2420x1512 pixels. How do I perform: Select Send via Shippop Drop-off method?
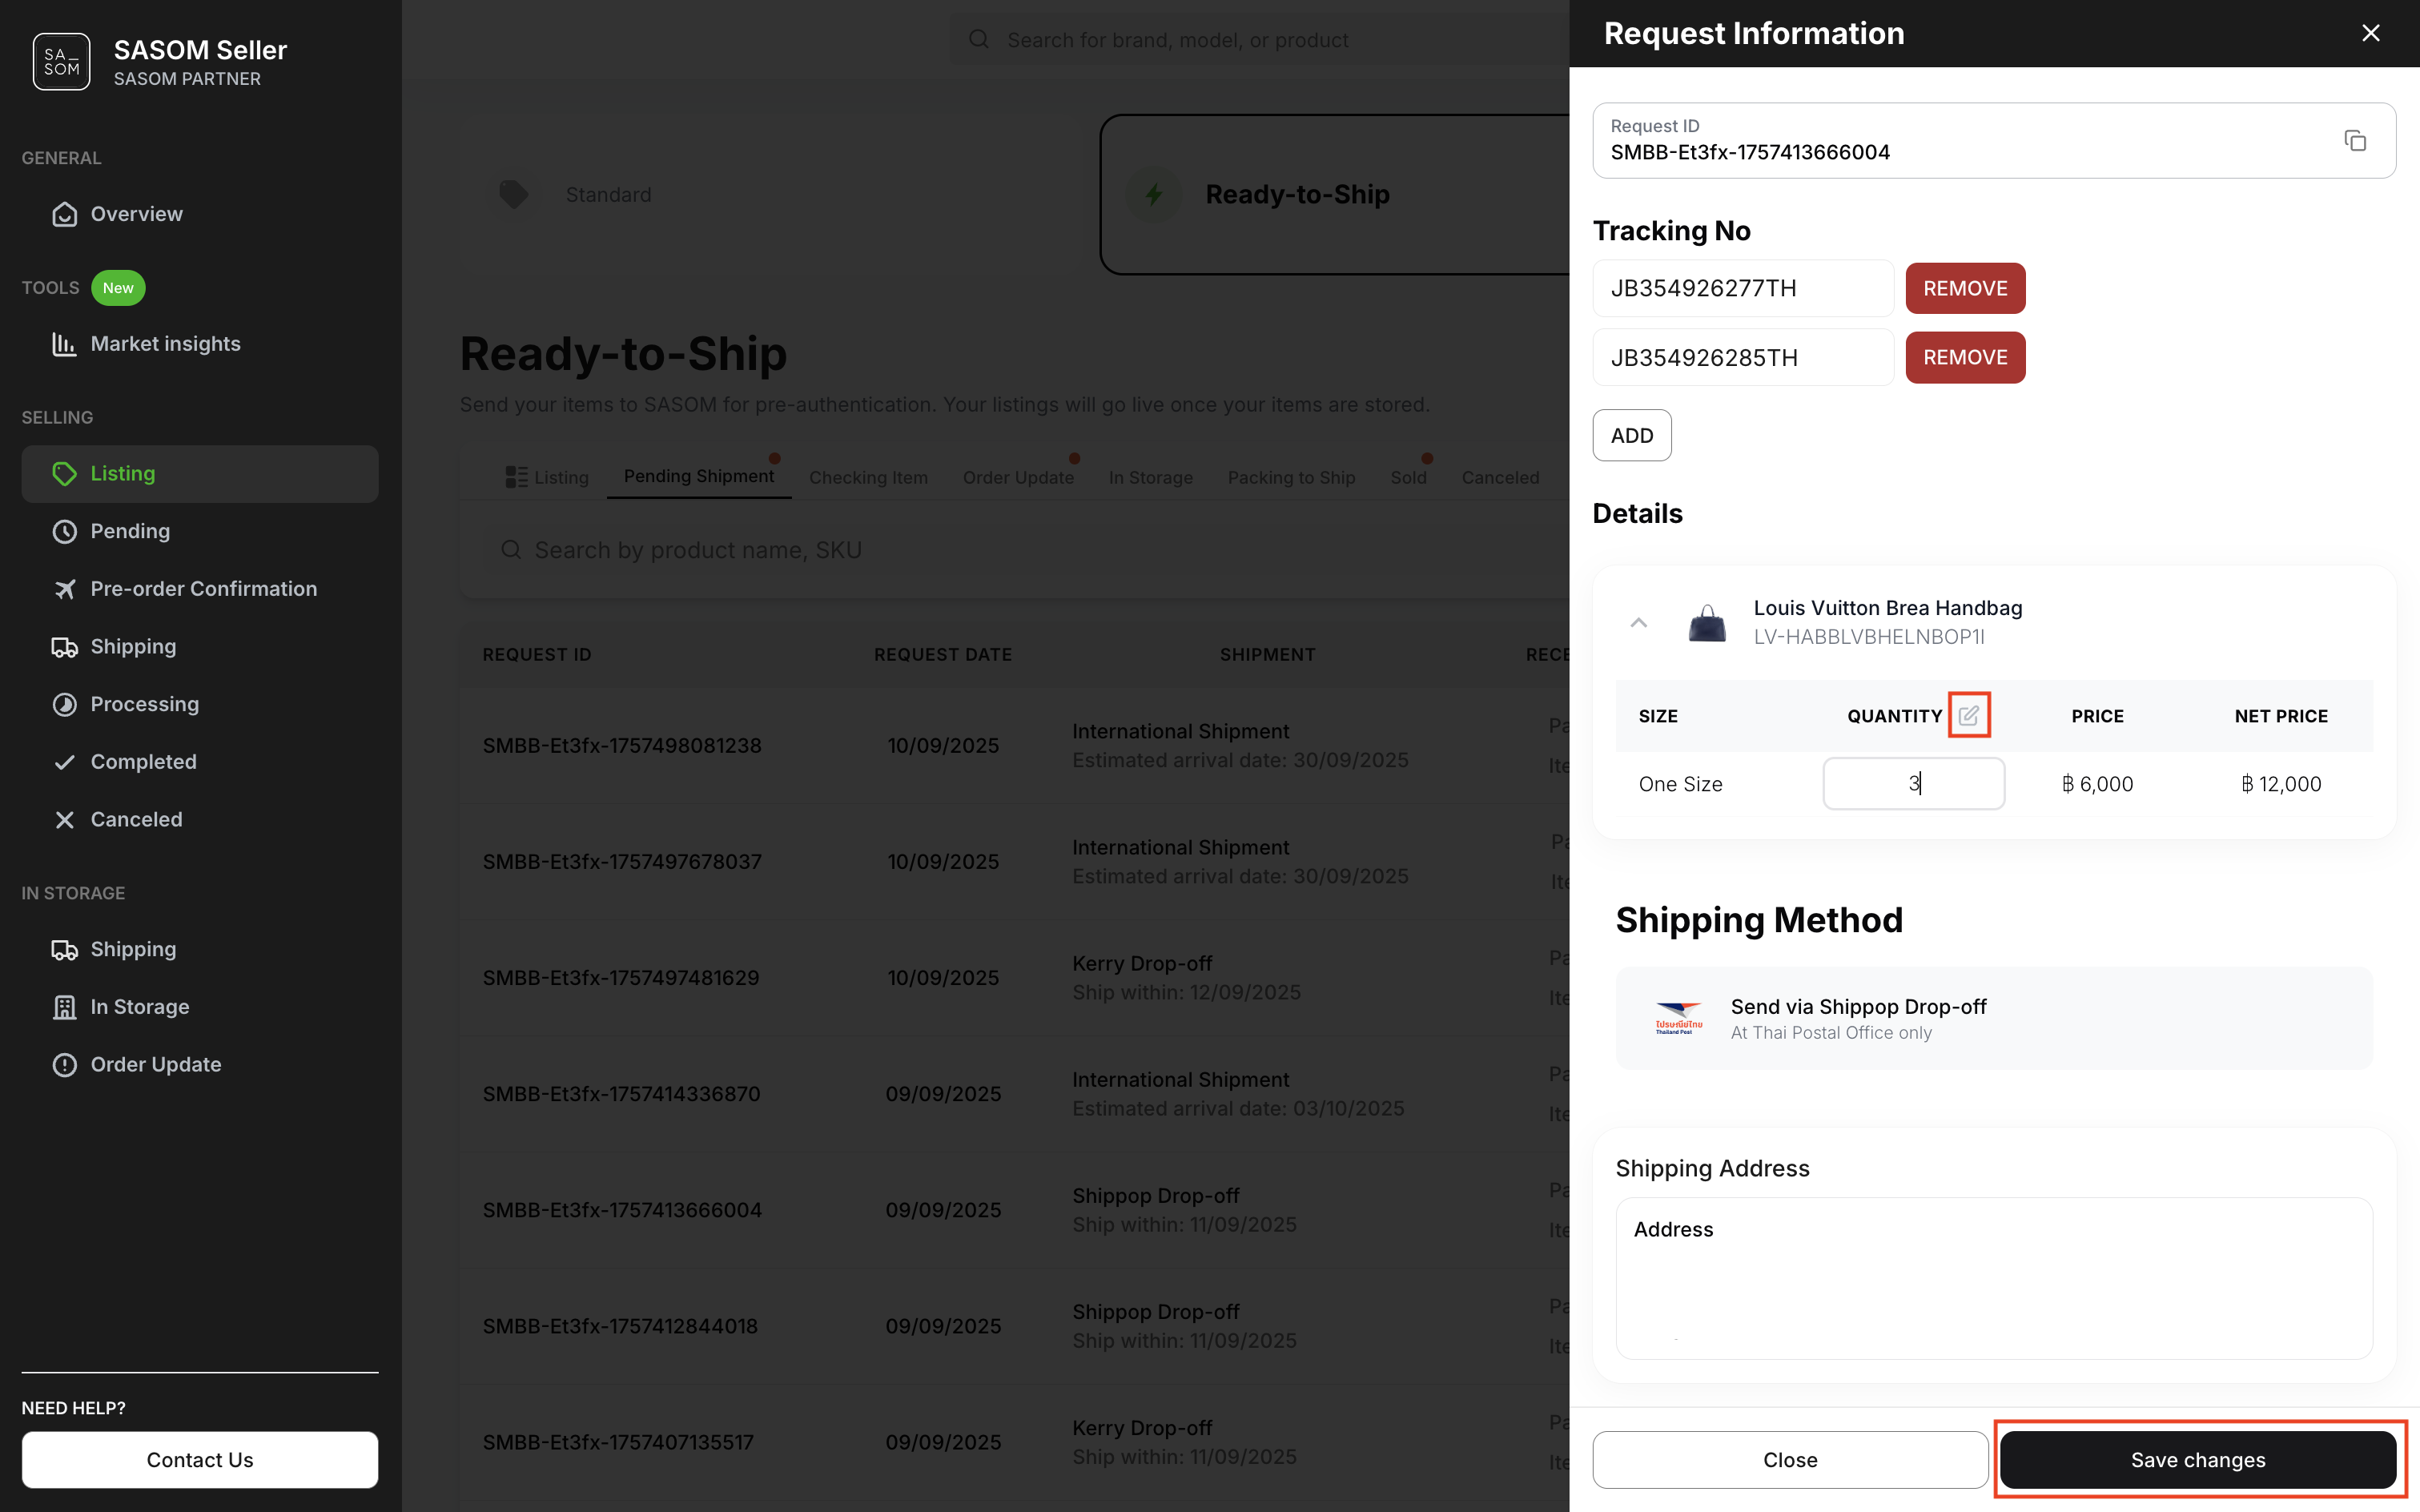[1994, 1019]
